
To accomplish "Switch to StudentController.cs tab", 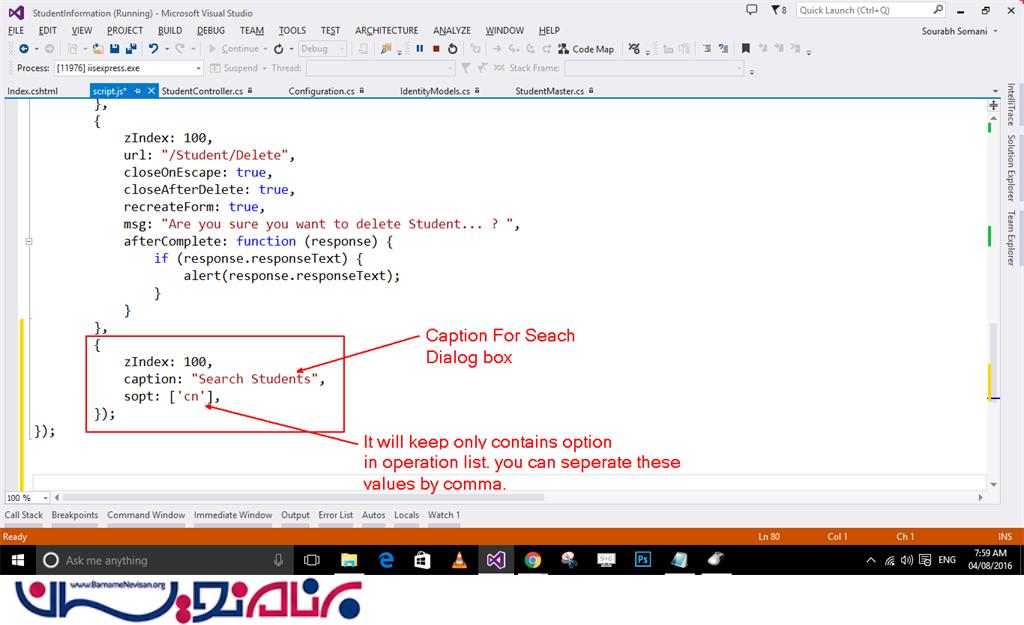I will (202, 91).
